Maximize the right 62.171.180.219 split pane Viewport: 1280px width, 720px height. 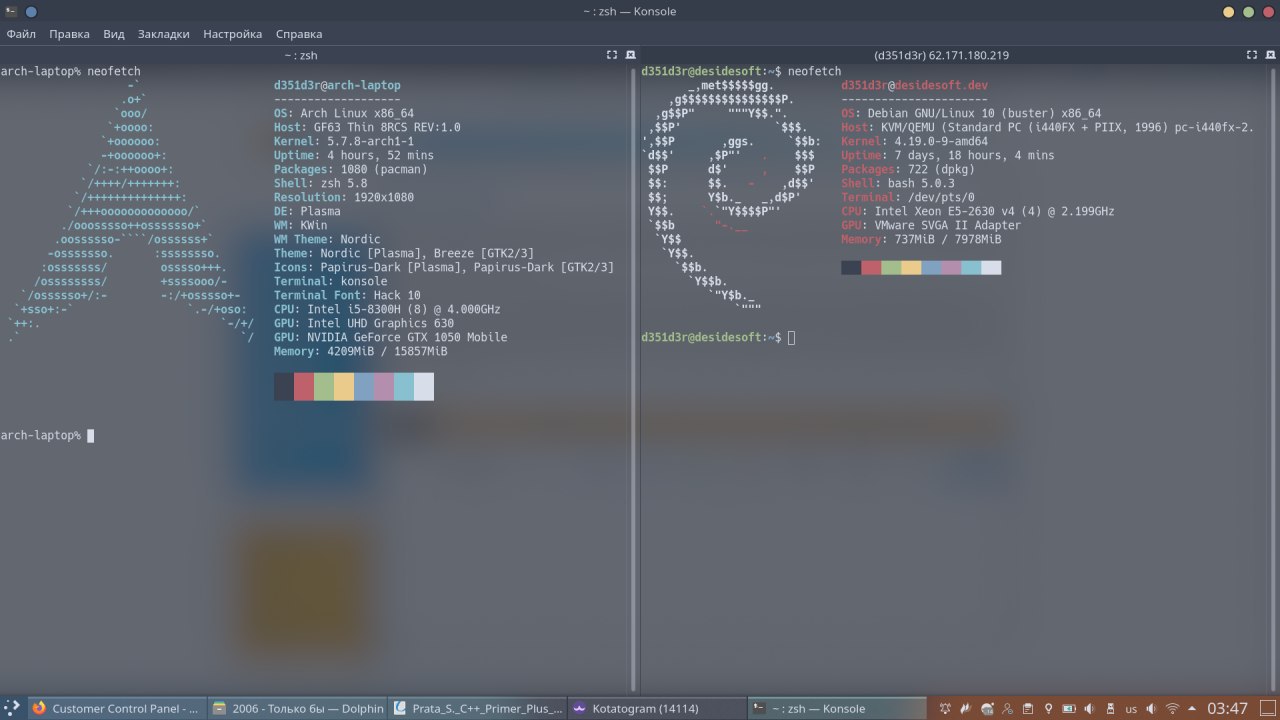coord(1251,55)
